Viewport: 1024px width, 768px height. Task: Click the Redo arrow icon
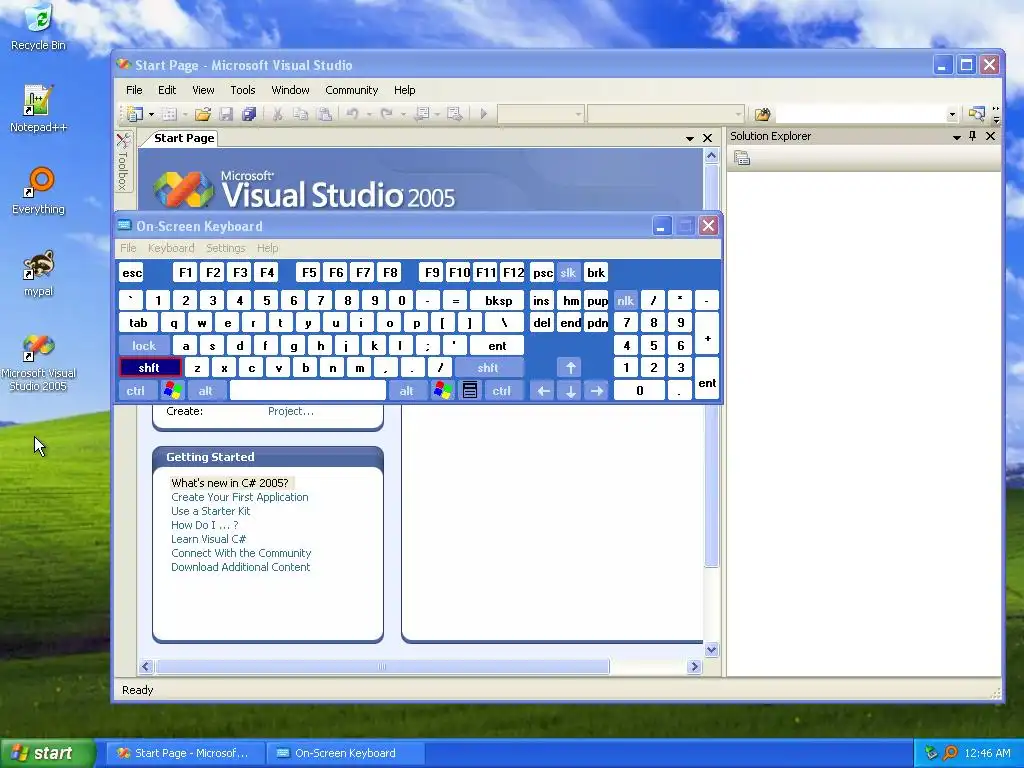click(x=387, y=114)
